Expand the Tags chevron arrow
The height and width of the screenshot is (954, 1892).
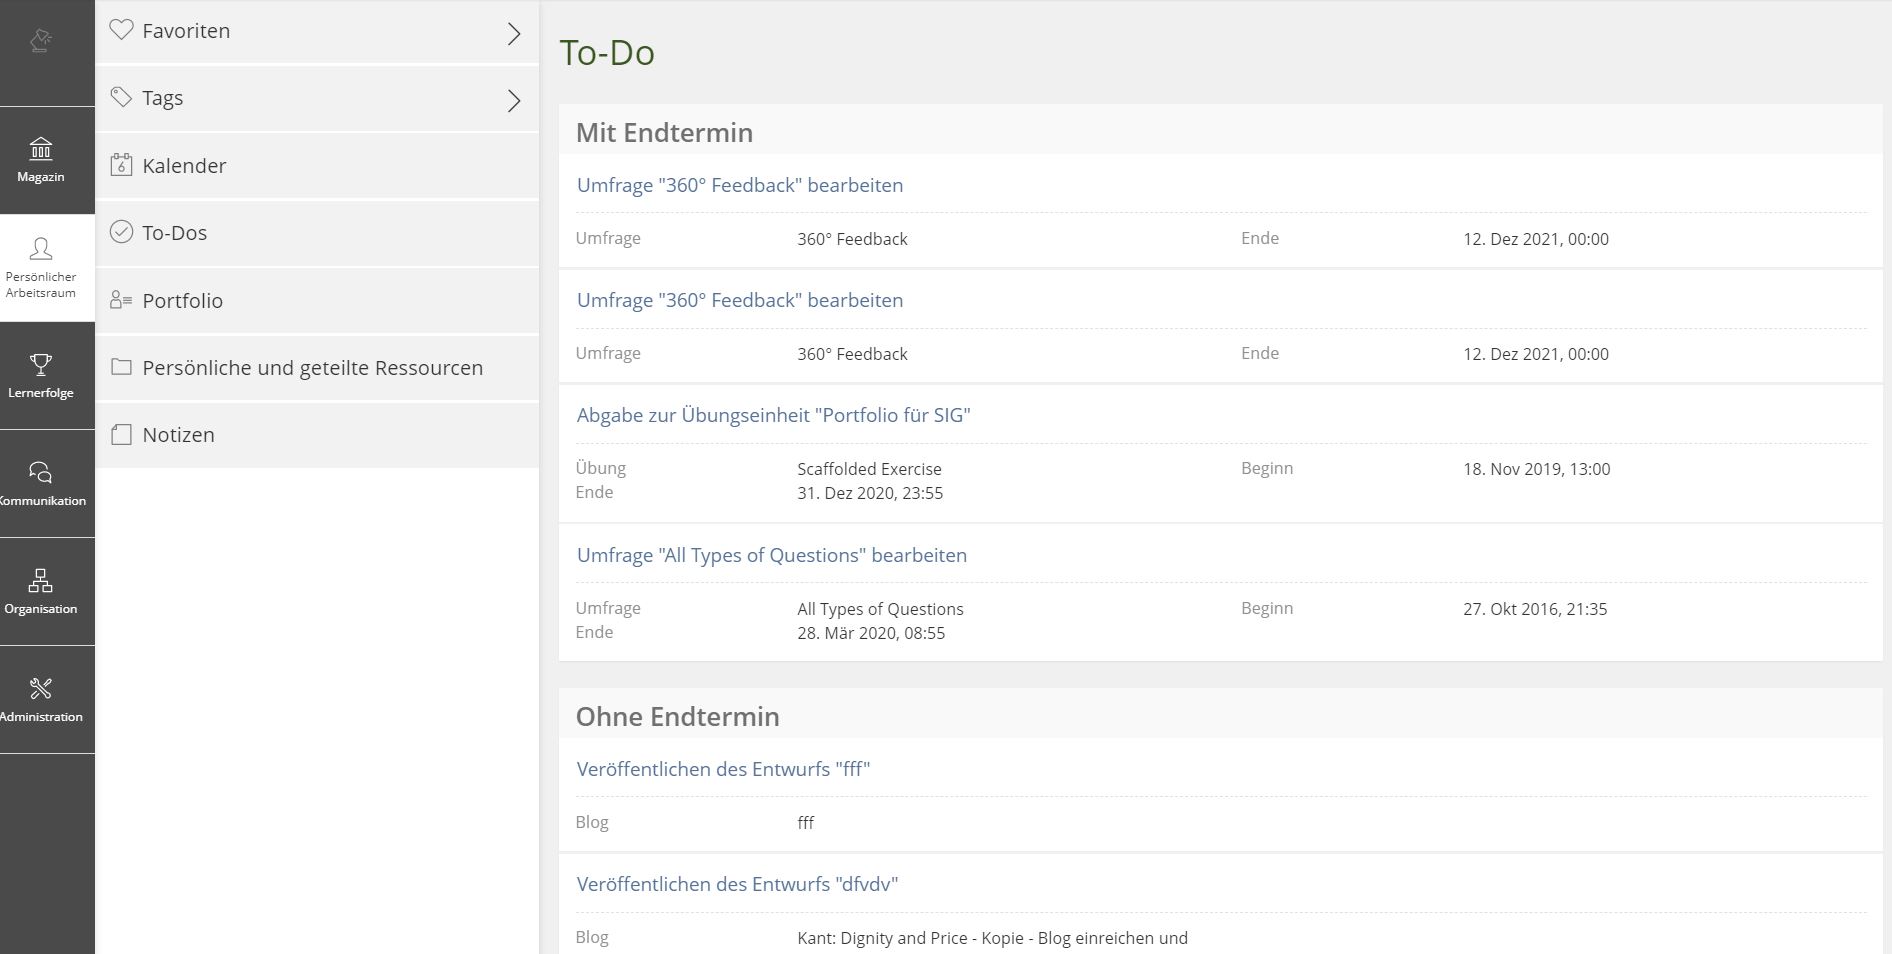coord(513,101)
